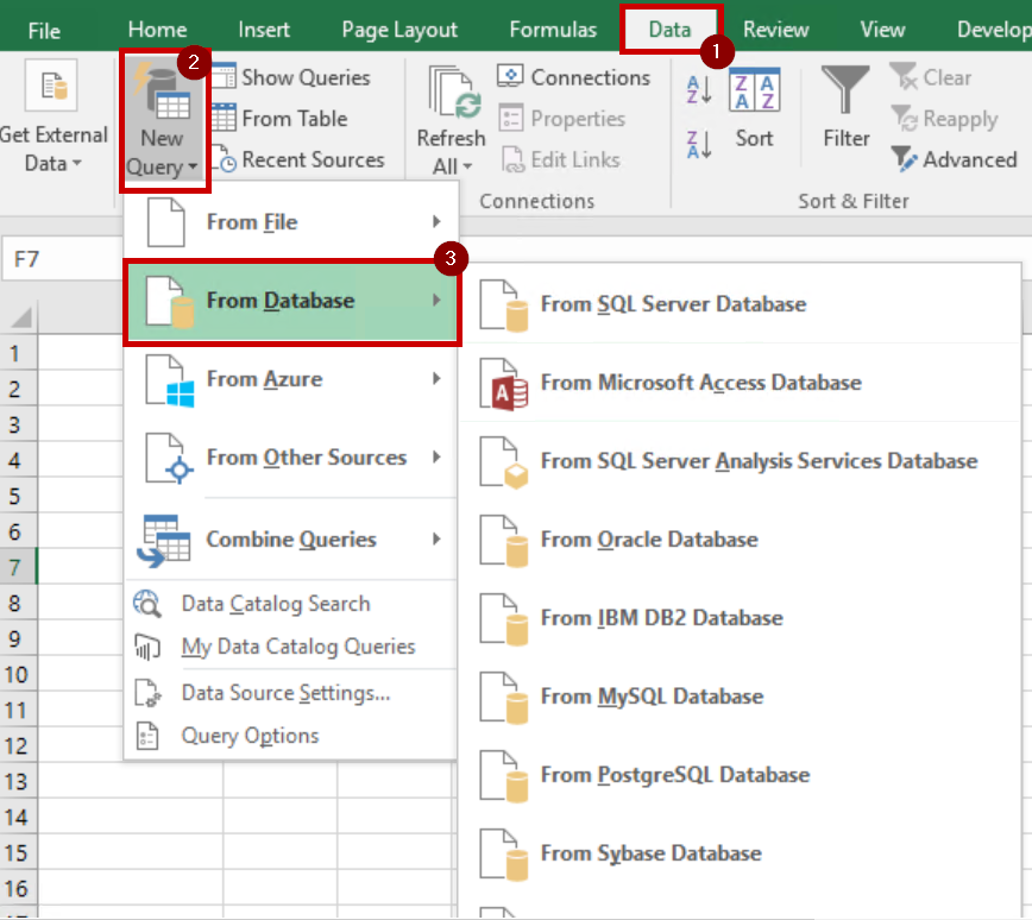Switch to the Home tab
The width and height of the screenshot is (1032, 920).
(157, 30)
